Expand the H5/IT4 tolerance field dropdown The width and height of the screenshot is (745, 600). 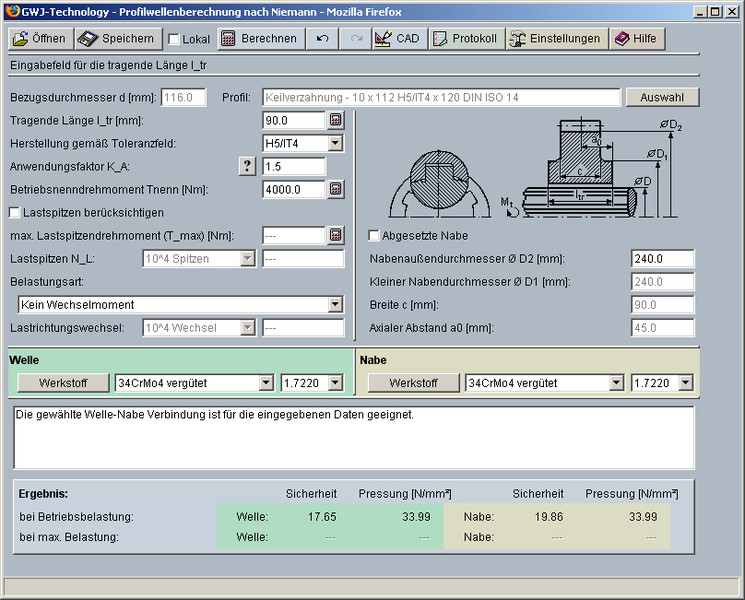coord(335,144)
